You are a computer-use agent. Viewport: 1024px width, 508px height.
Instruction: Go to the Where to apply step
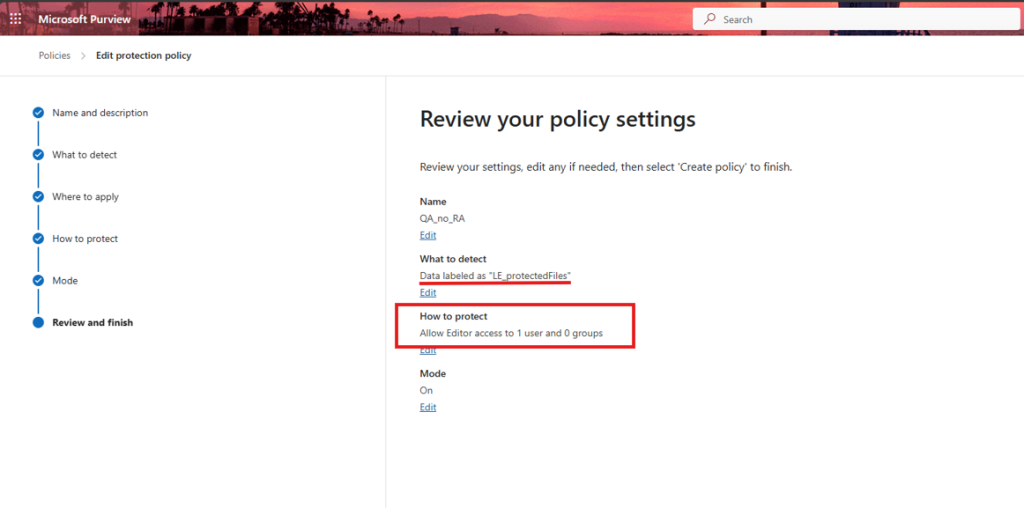click(x=85, y=197)
